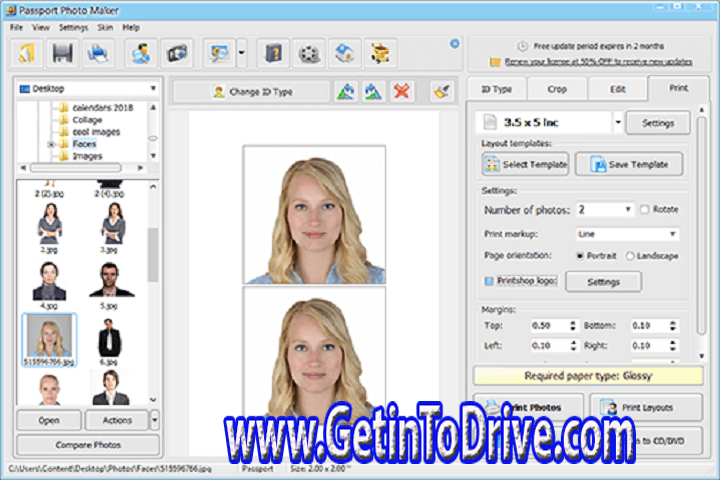Viewport: 720px width, 480px height.
Task: Expand the Faces folder tree node
Action: point(51,144)
